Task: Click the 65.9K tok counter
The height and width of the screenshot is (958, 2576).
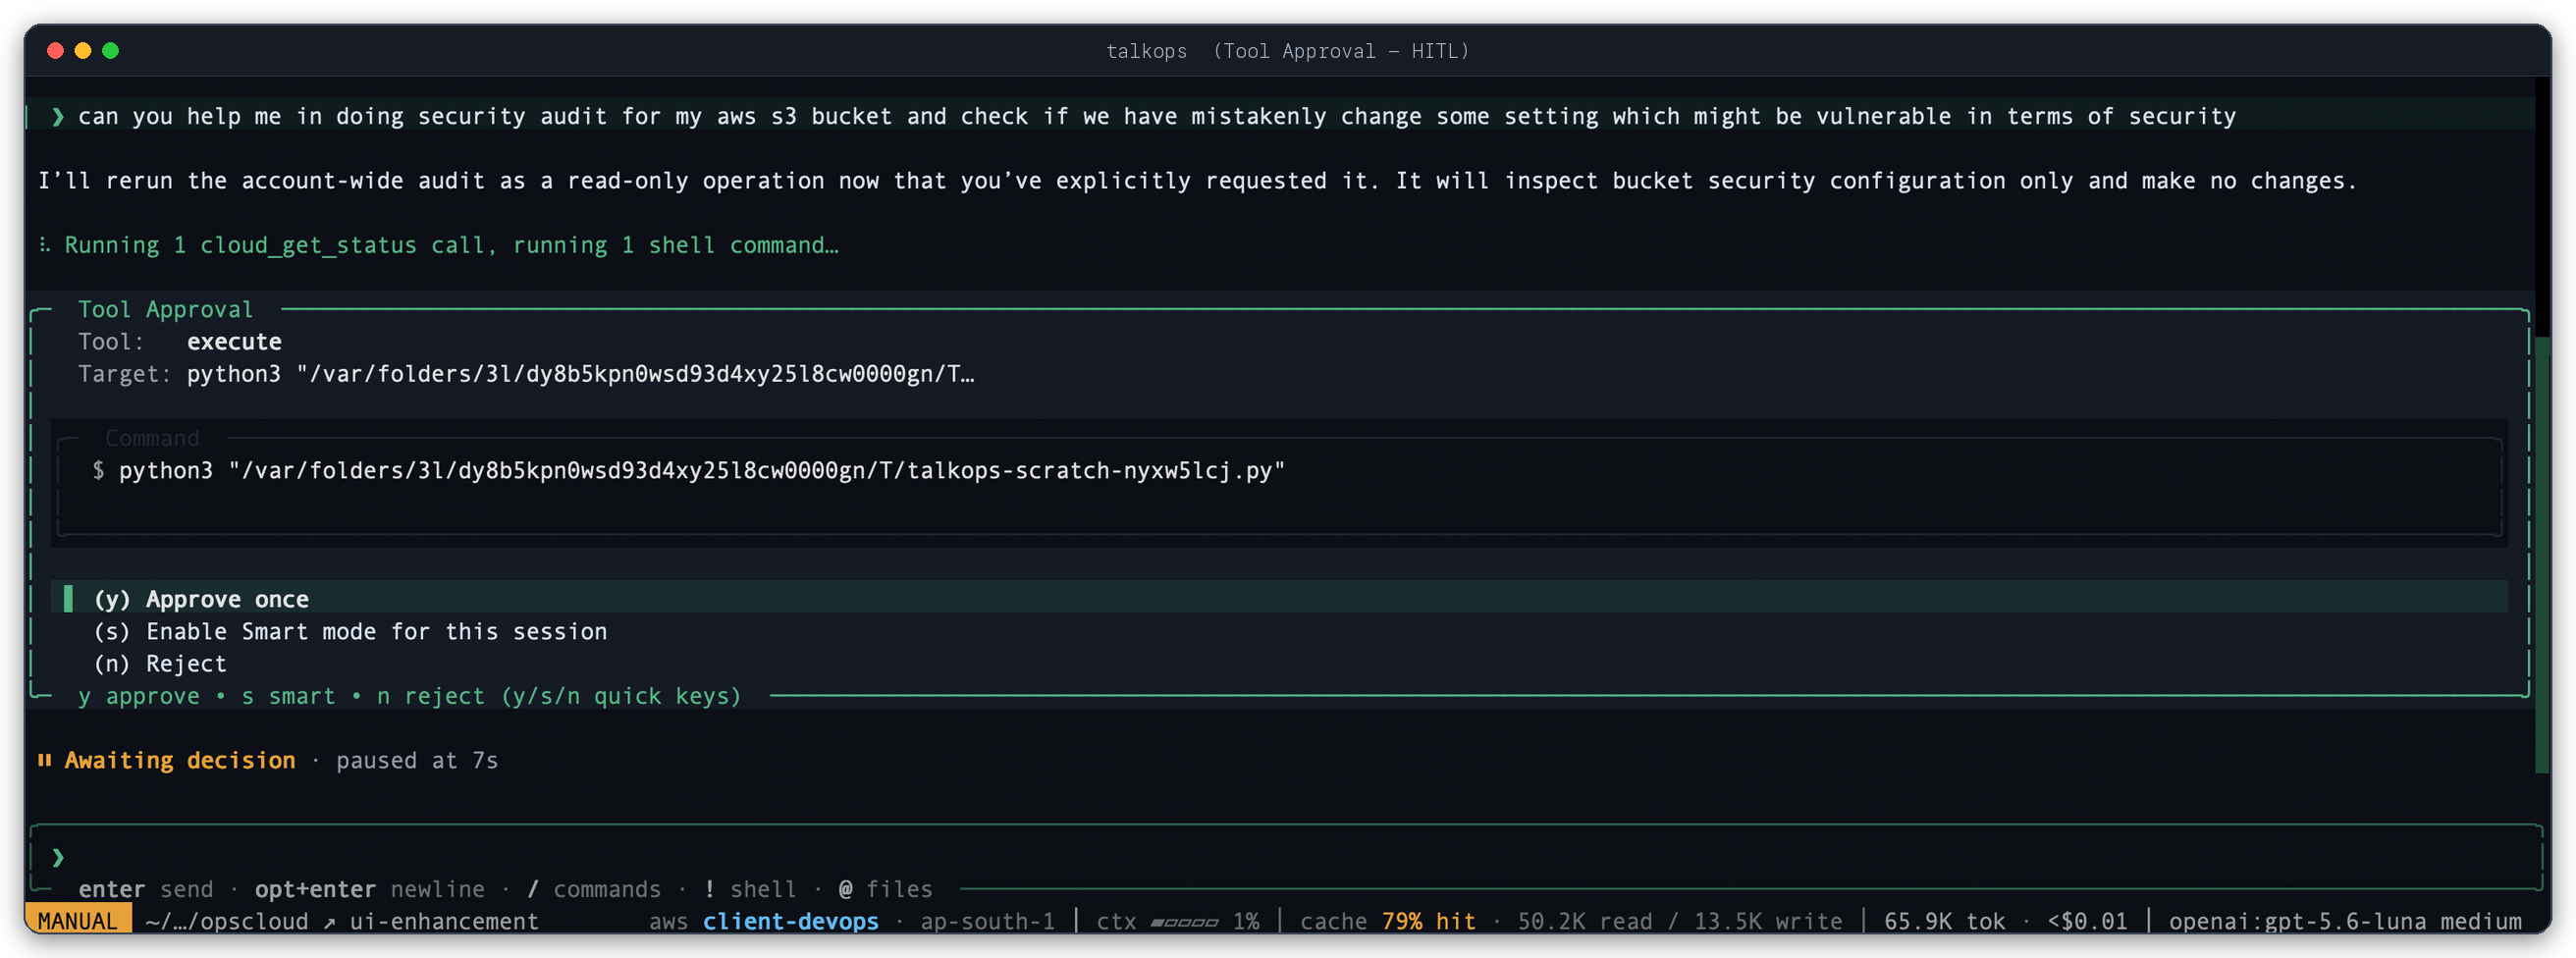Action: click(x=1944, y=920)
